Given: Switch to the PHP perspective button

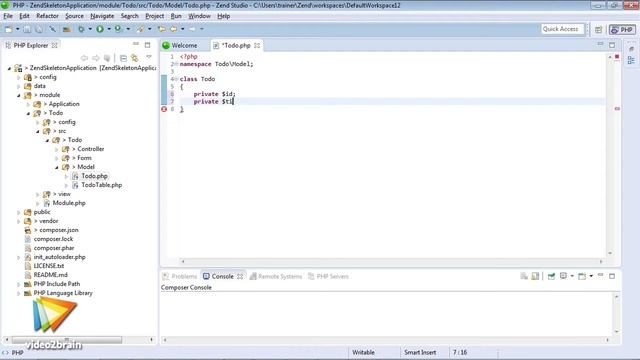Looking at the screenshot, I should pos(622,29).
